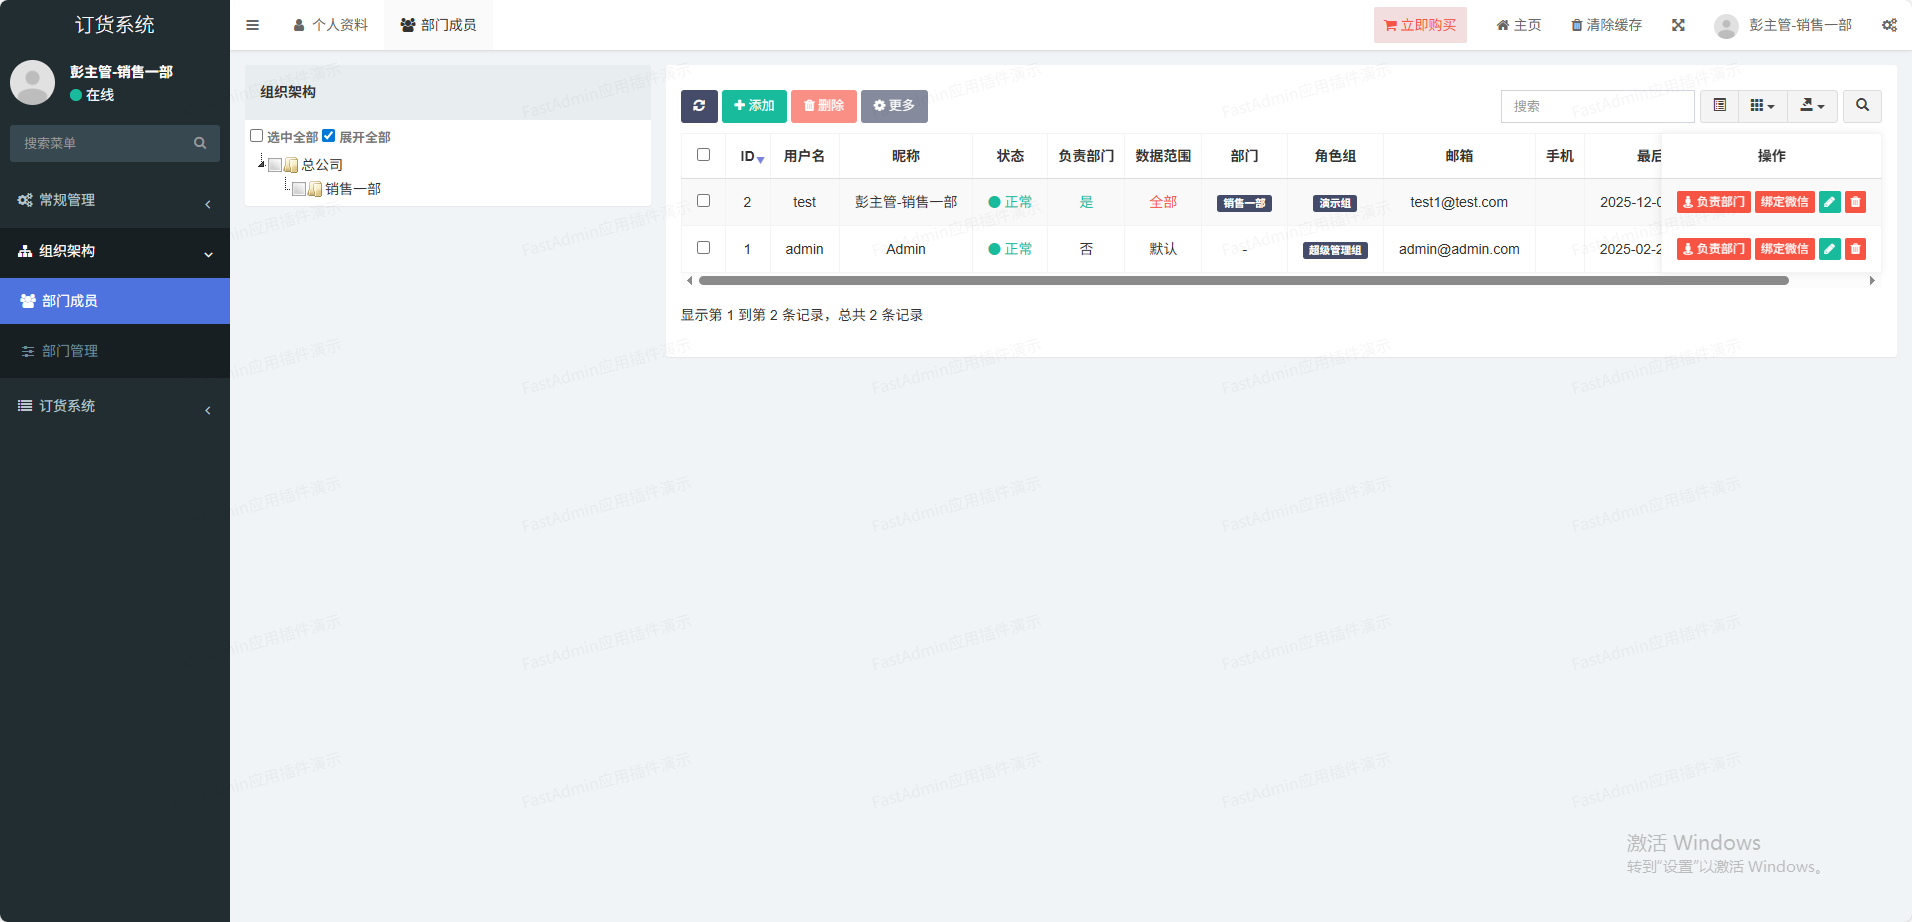Toggle the table card view icon

1719,106
